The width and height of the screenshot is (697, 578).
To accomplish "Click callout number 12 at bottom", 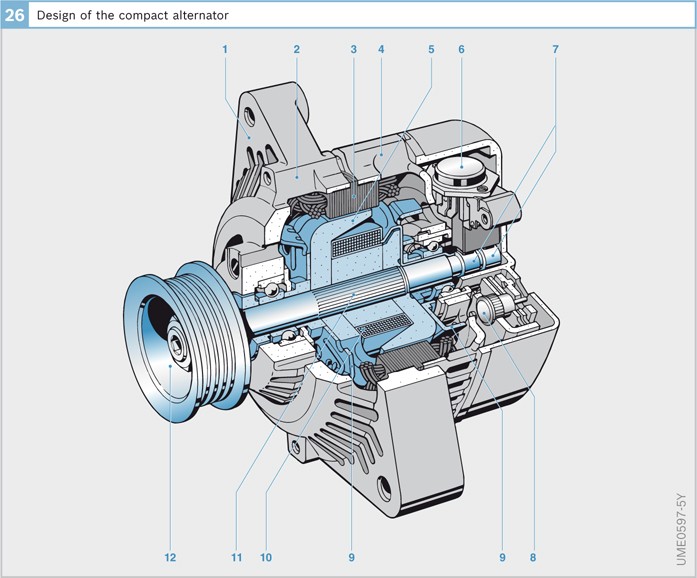I will [170, 558].
